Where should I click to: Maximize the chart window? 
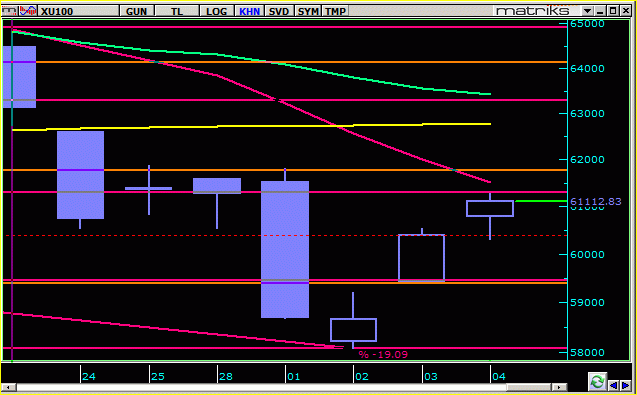(x=613, y=11)
